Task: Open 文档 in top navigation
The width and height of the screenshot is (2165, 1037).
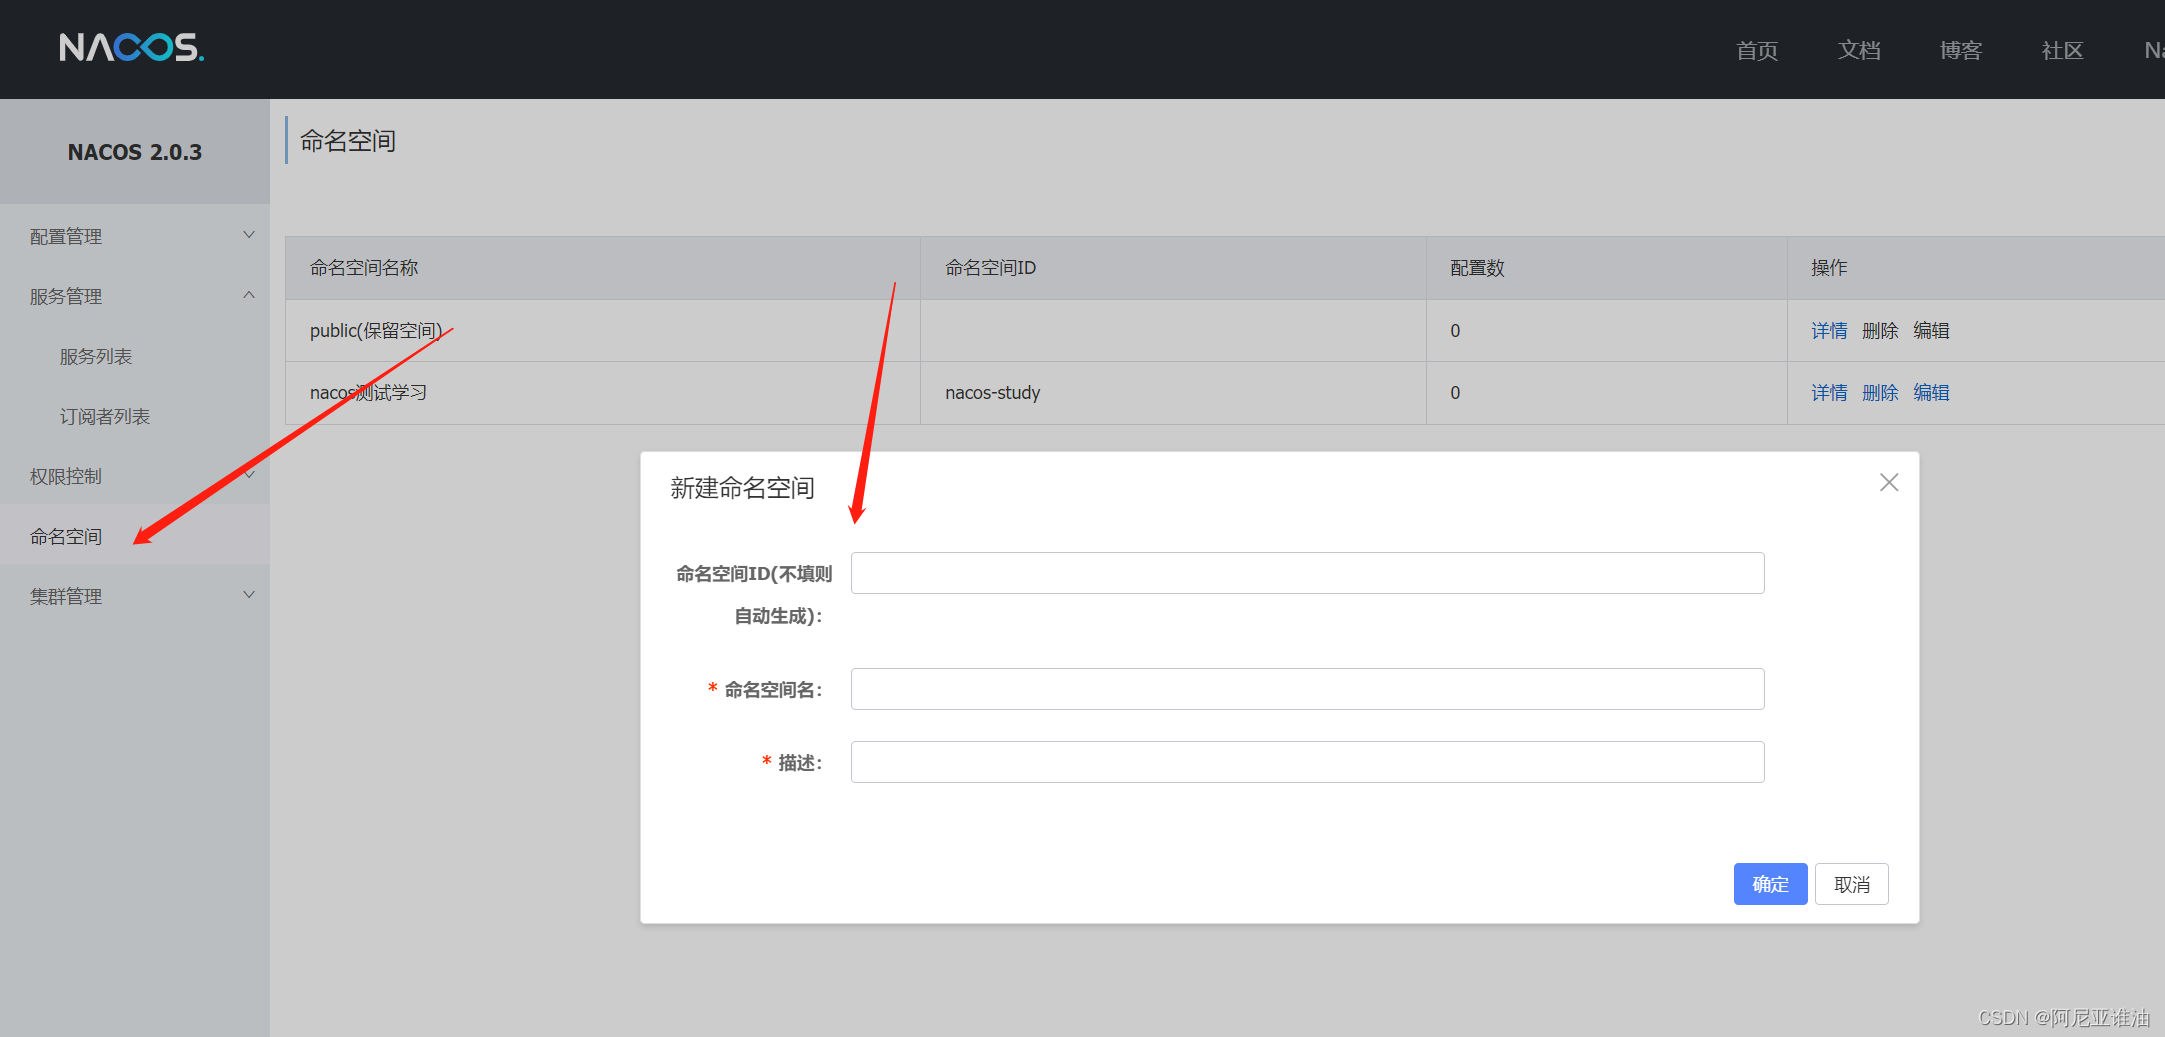Action: pos(1859,50)
